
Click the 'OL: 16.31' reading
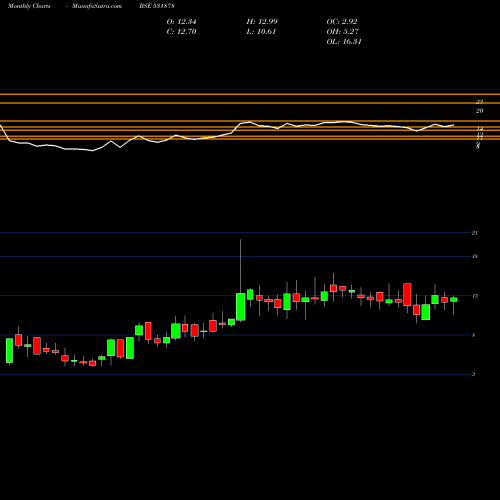pyautogui.click(x=344, y=42)
